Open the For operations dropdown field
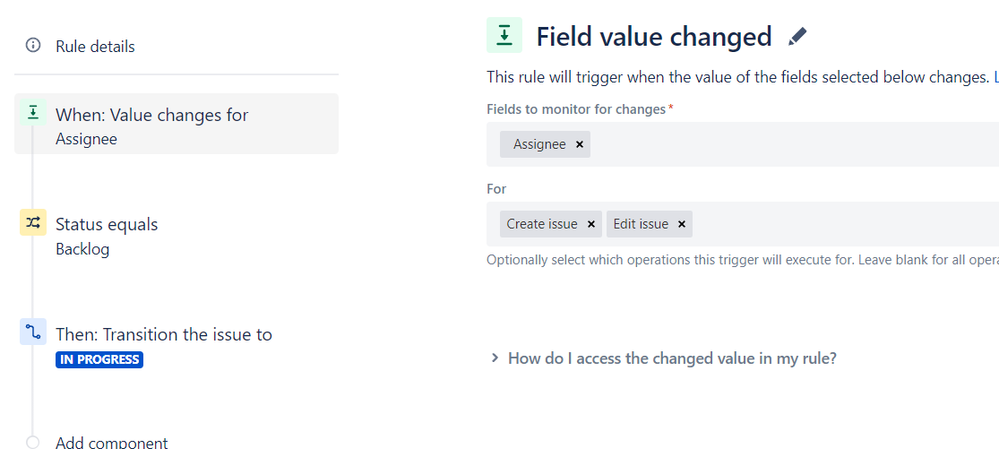This screenshot has width=999, height=449. tap(840, 225)
